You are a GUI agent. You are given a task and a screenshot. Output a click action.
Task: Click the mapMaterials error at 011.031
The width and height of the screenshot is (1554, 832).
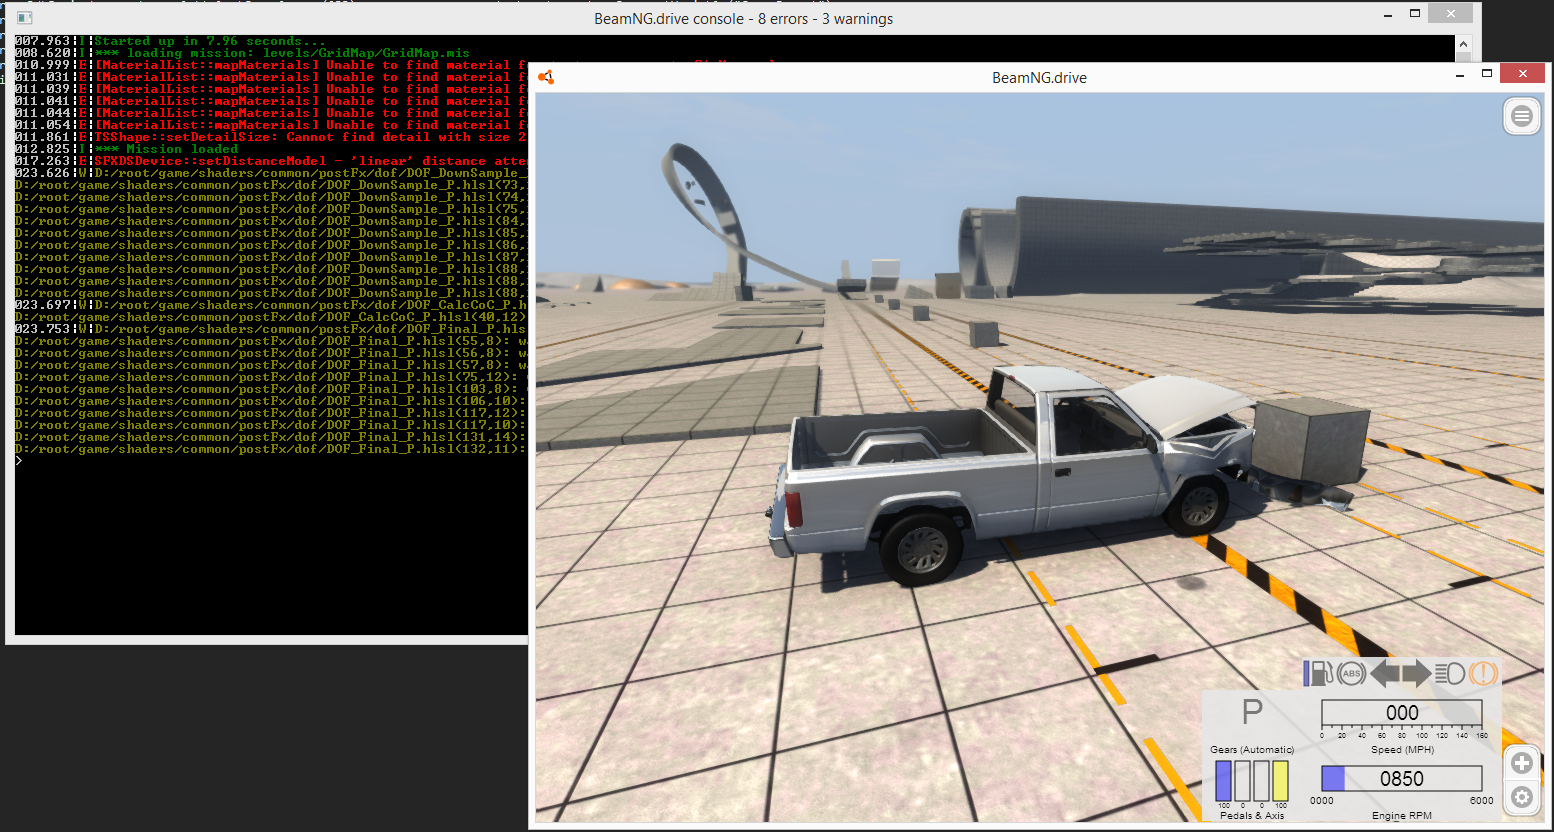pos(310,77)
